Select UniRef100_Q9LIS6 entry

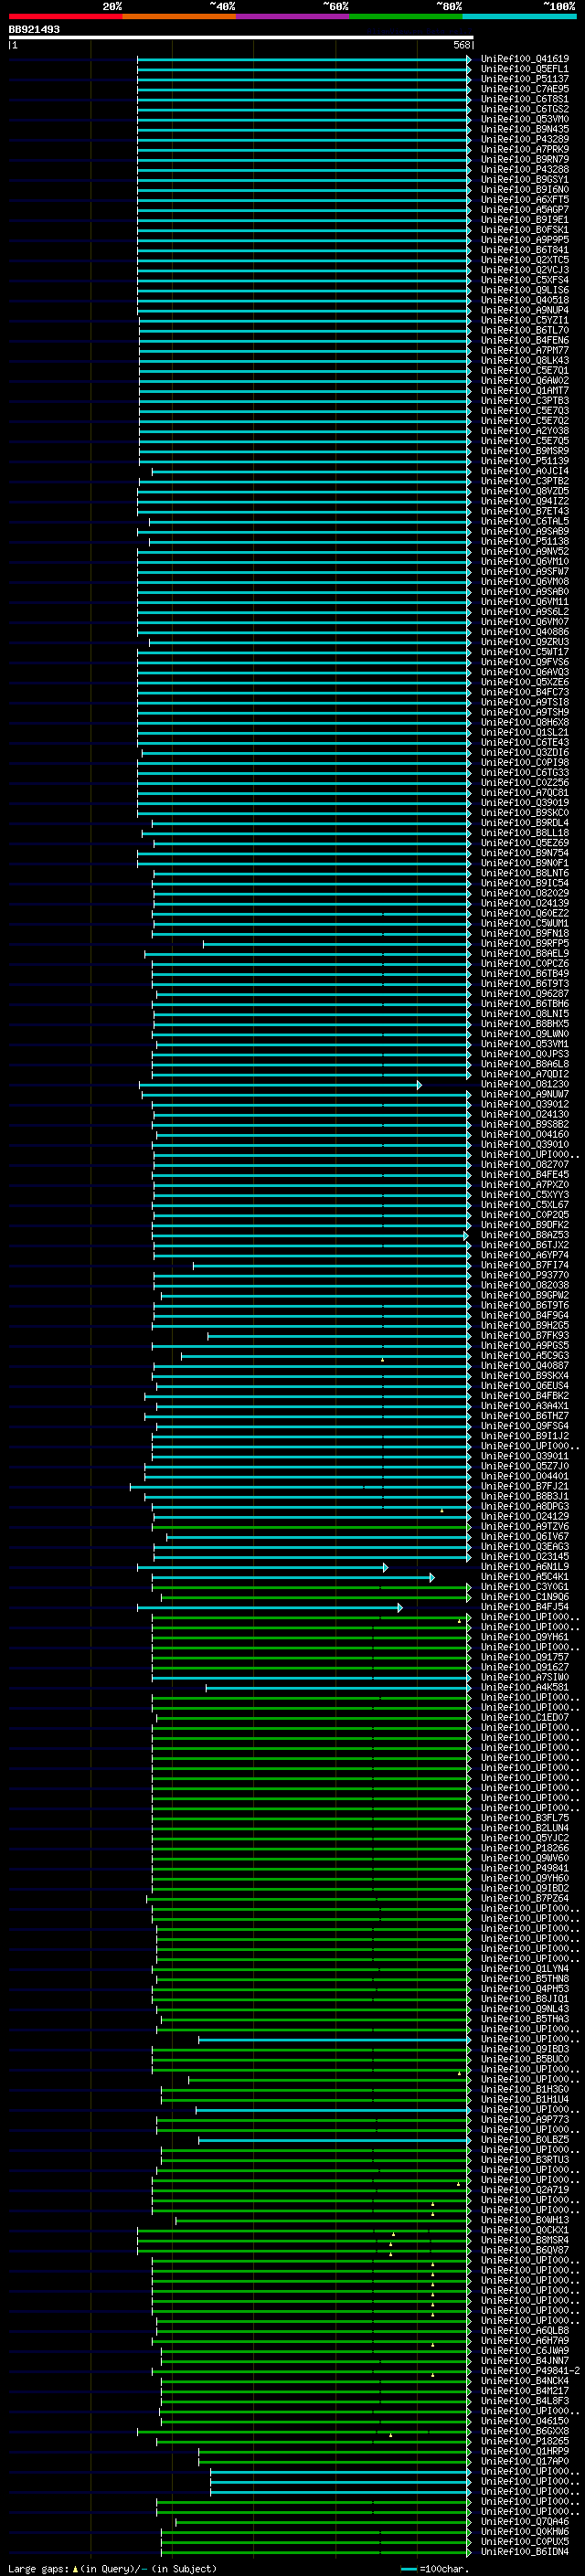[524, 290]
